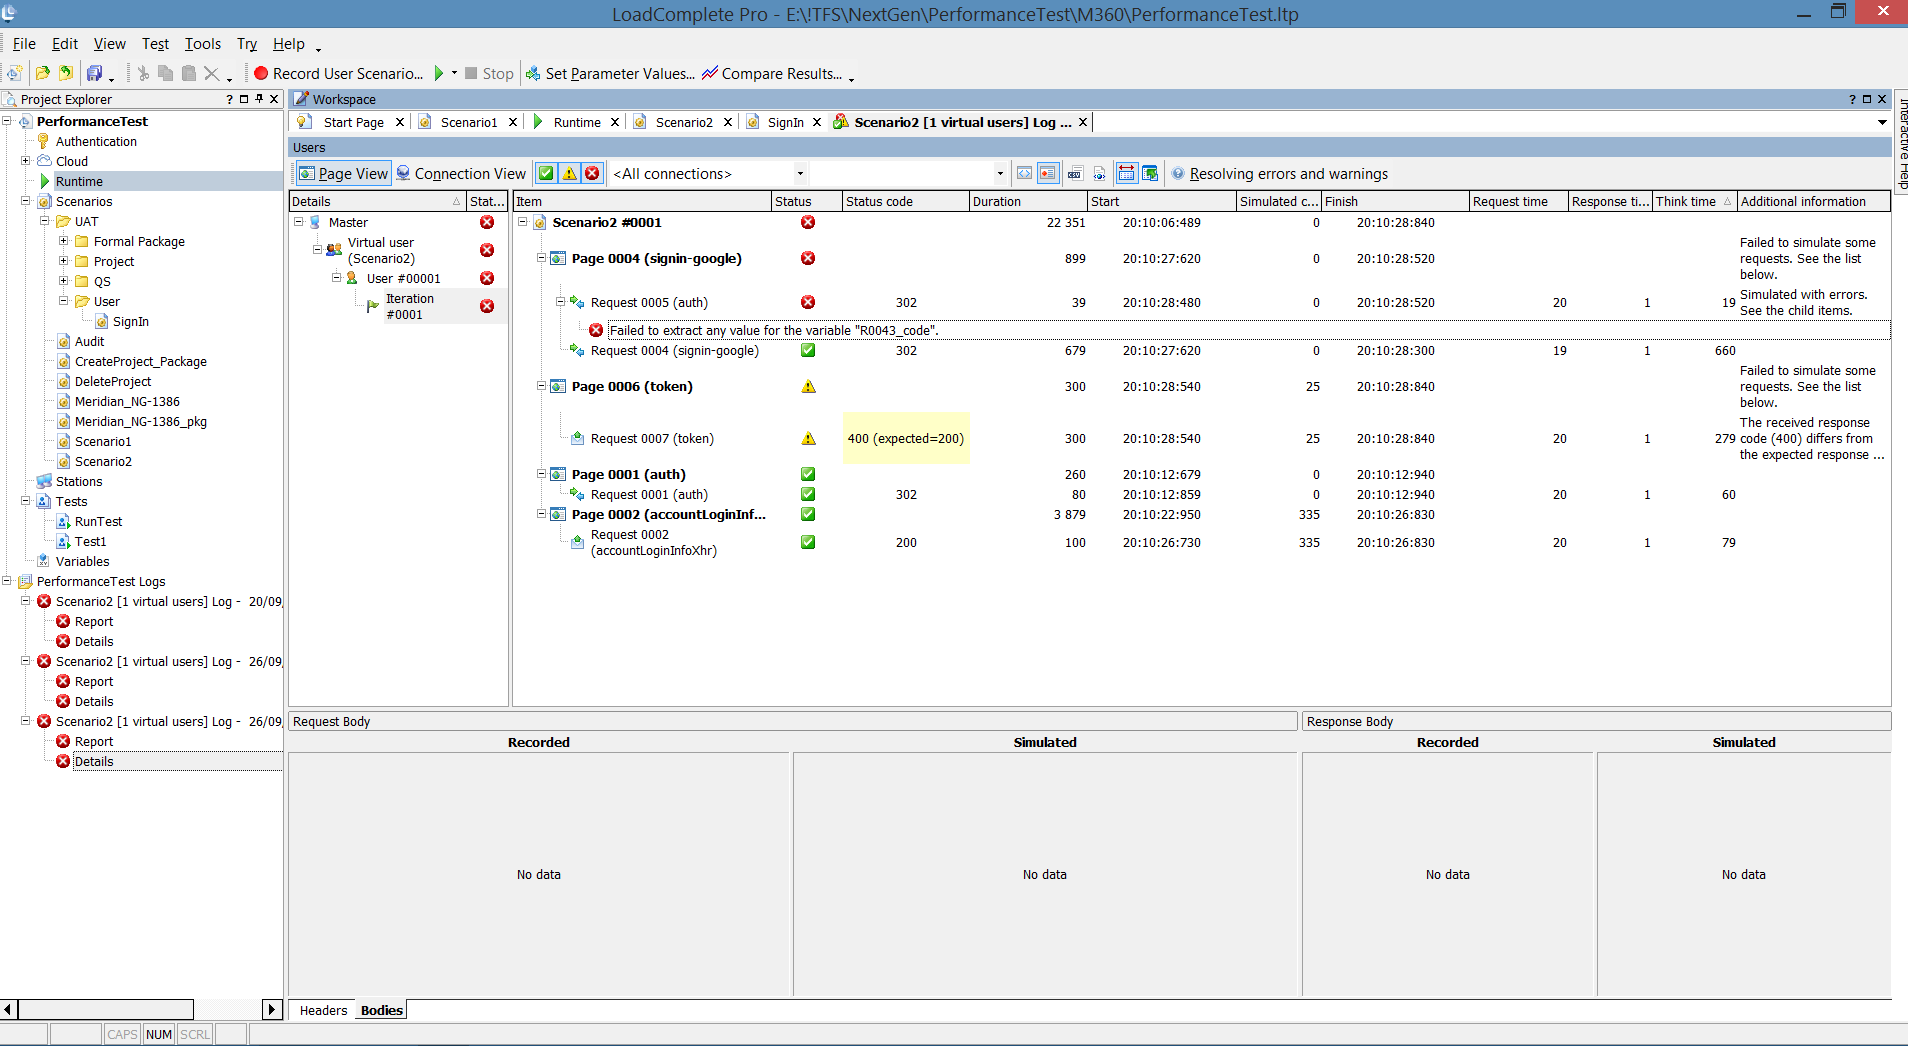
Task: Collapse Page 0006 (token) row
Action: coord(541,386)
